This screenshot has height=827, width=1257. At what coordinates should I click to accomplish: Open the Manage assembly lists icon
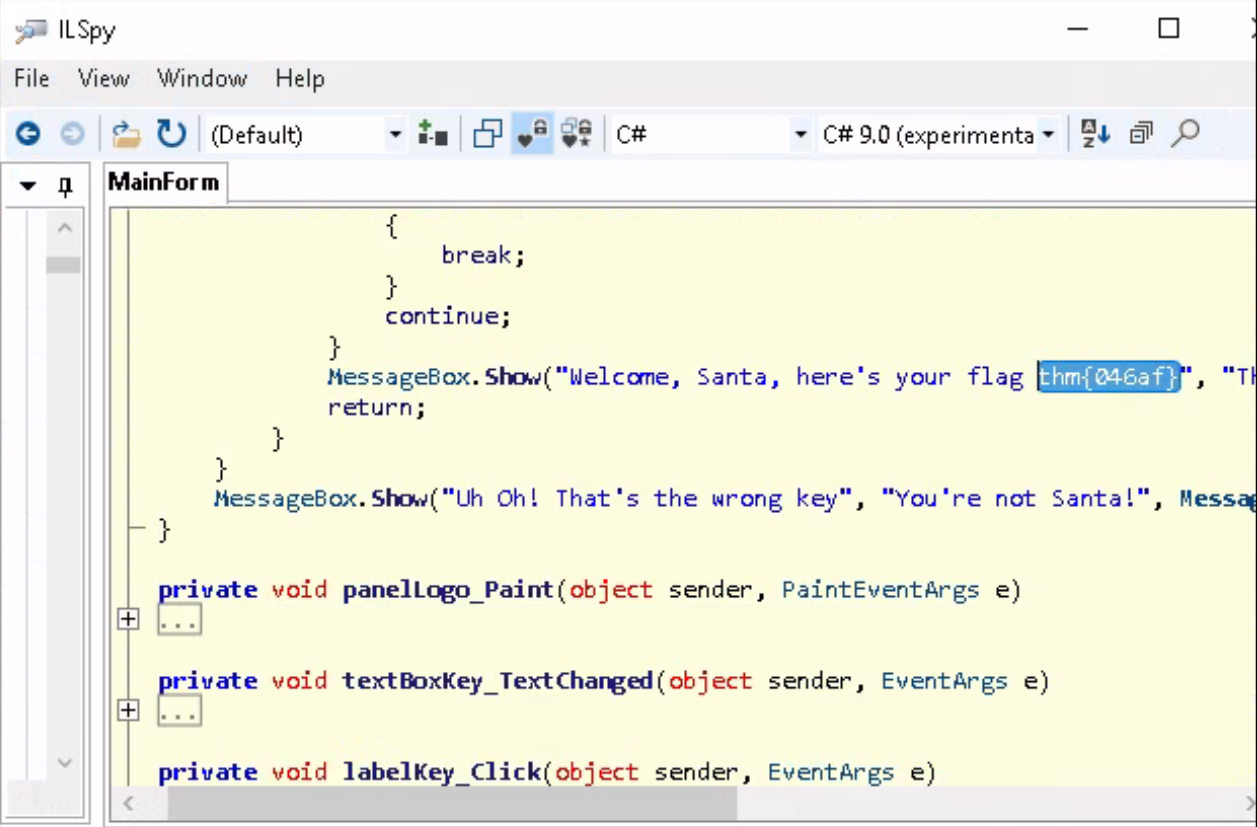coord(433,134)
